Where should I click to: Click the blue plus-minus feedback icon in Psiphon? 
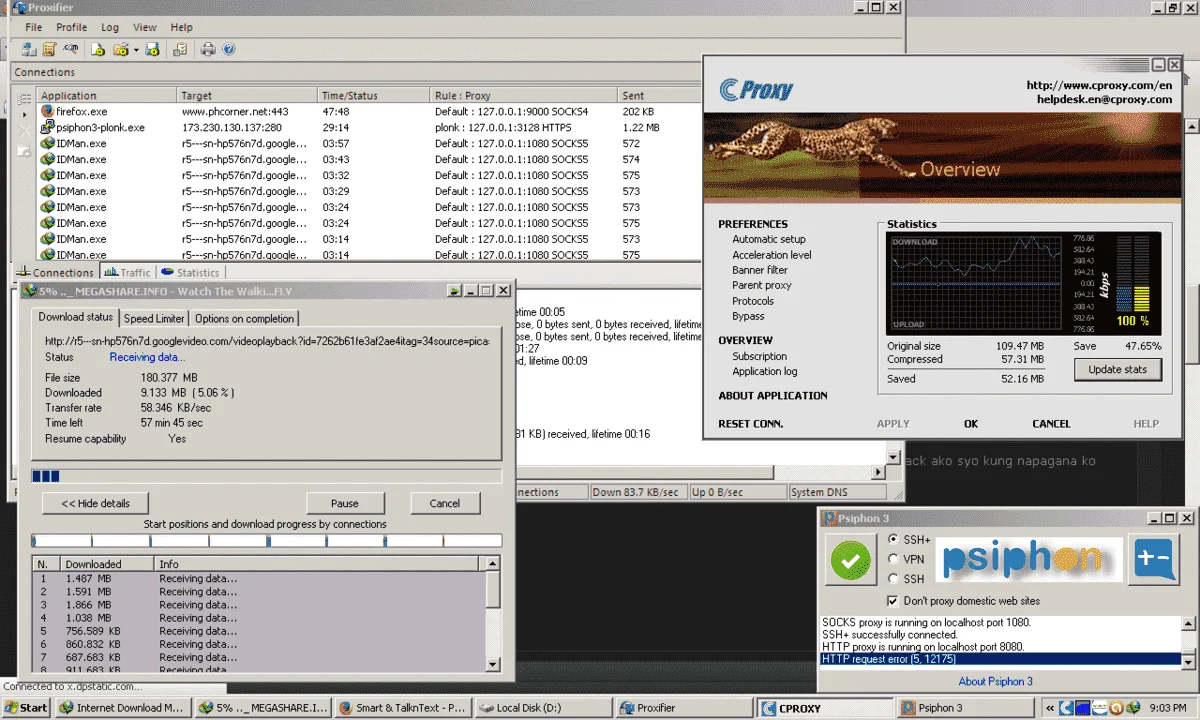pos(1153,560)
